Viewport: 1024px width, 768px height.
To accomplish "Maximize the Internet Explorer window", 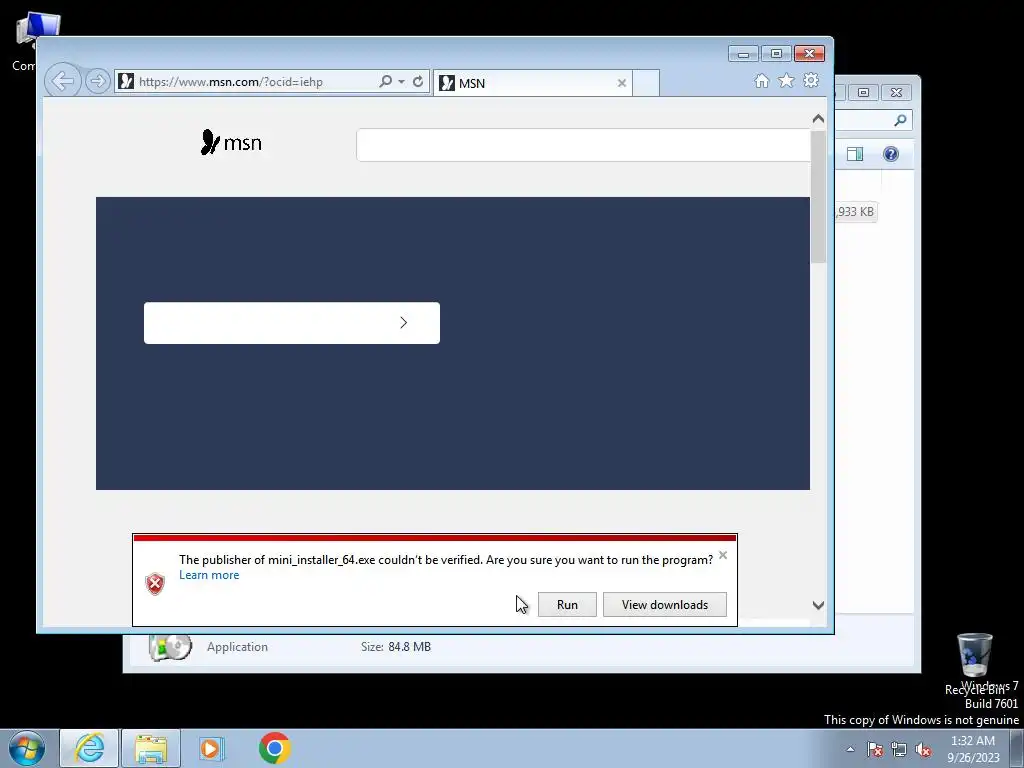I will point(776,54).
